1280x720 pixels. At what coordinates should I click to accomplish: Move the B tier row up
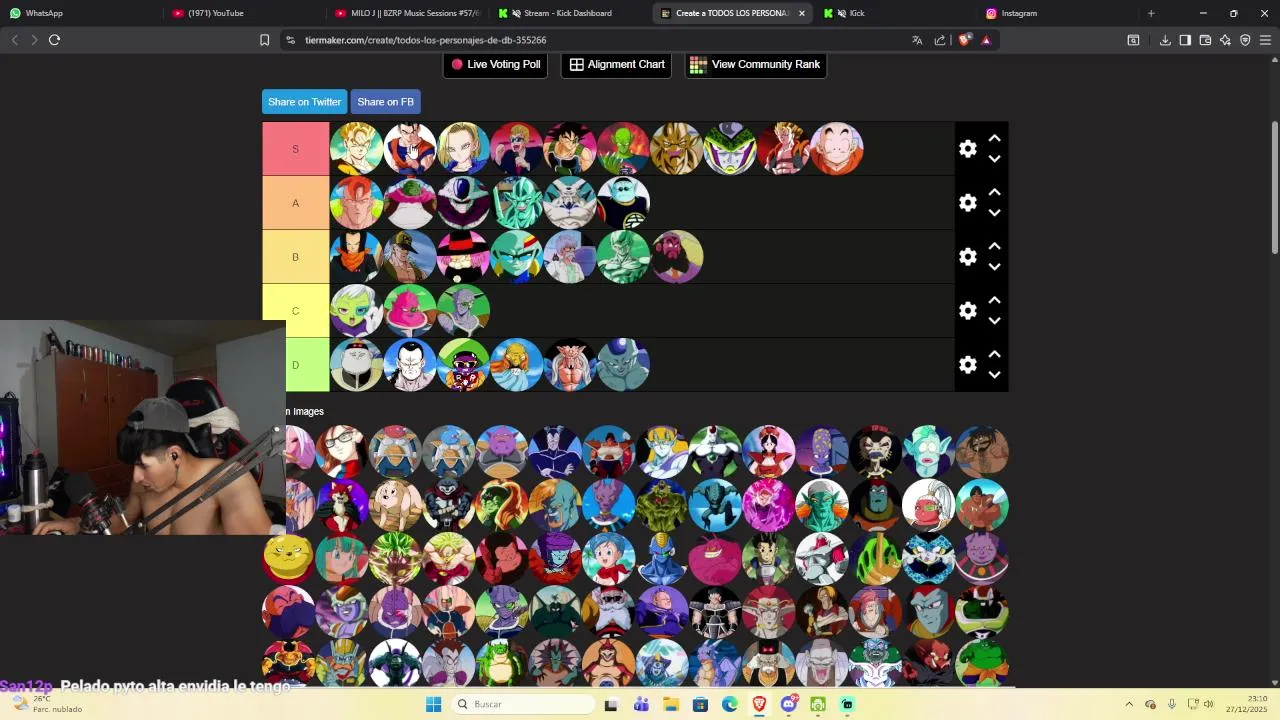pyautogui.click(x=994, y=247)
